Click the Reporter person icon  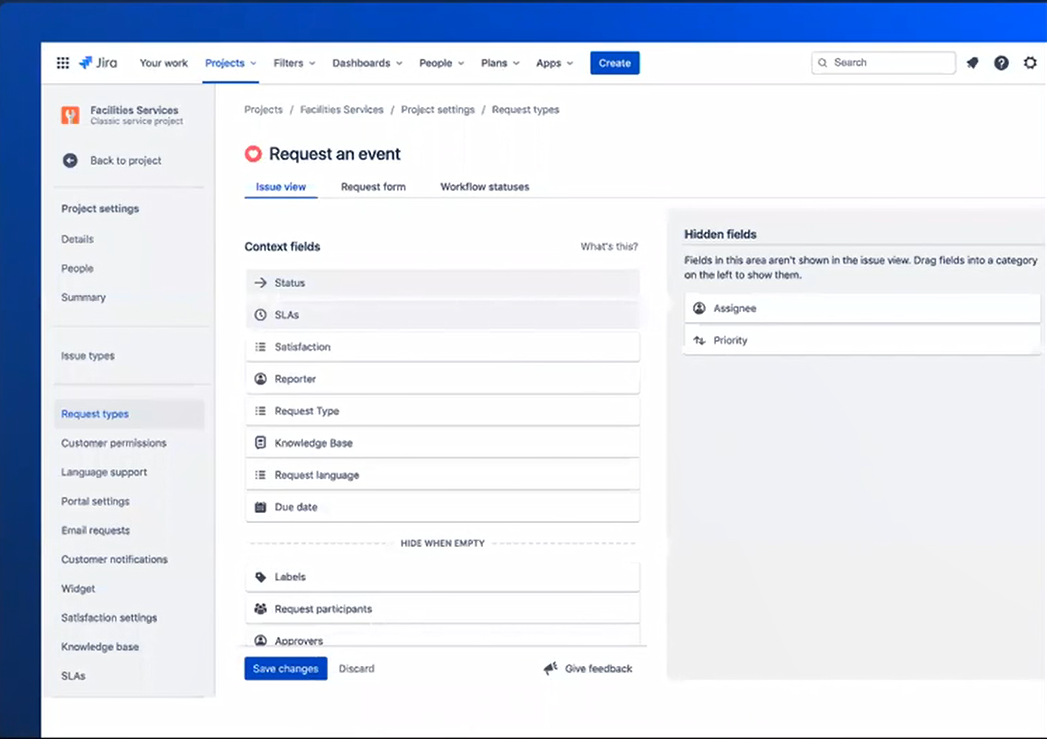pos(260,379)
